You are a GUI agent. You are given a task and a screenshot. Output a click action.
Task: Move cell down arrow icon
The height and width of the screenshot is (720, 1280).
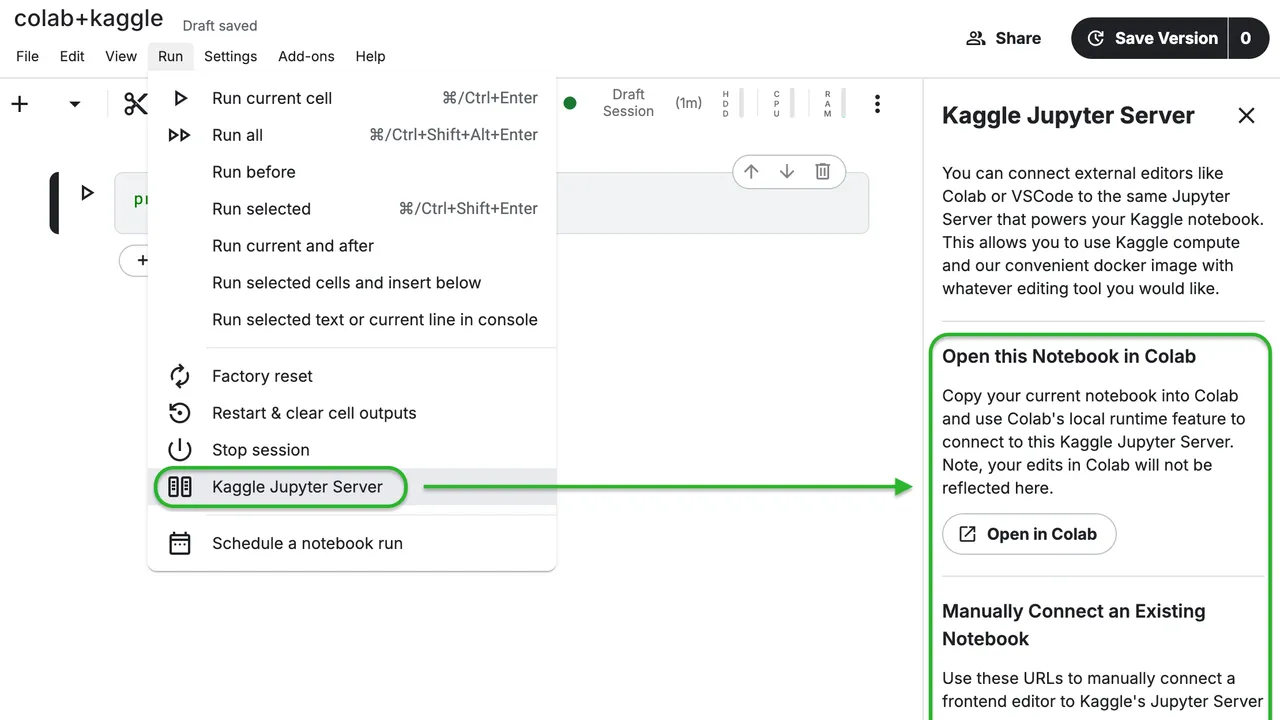[x=787, y=172]
